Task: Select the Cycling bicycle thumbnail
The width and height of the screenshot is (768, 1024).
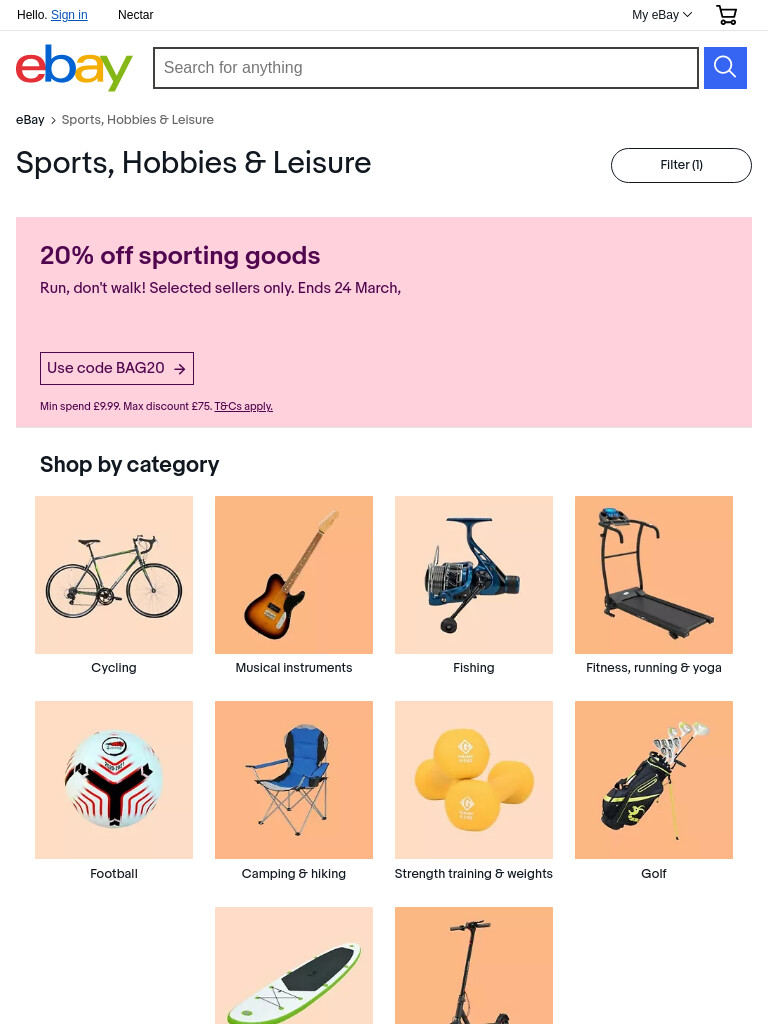Action: (114, 575)
